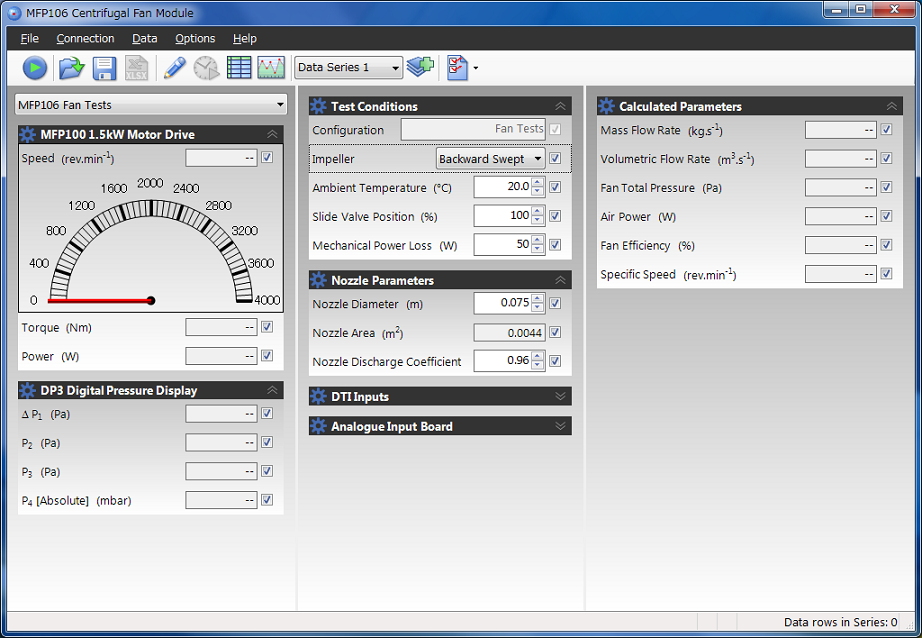Increase Nozzle Discharge Coefficient with the up arrow
922x638 pixels.
tap(537, 356)
